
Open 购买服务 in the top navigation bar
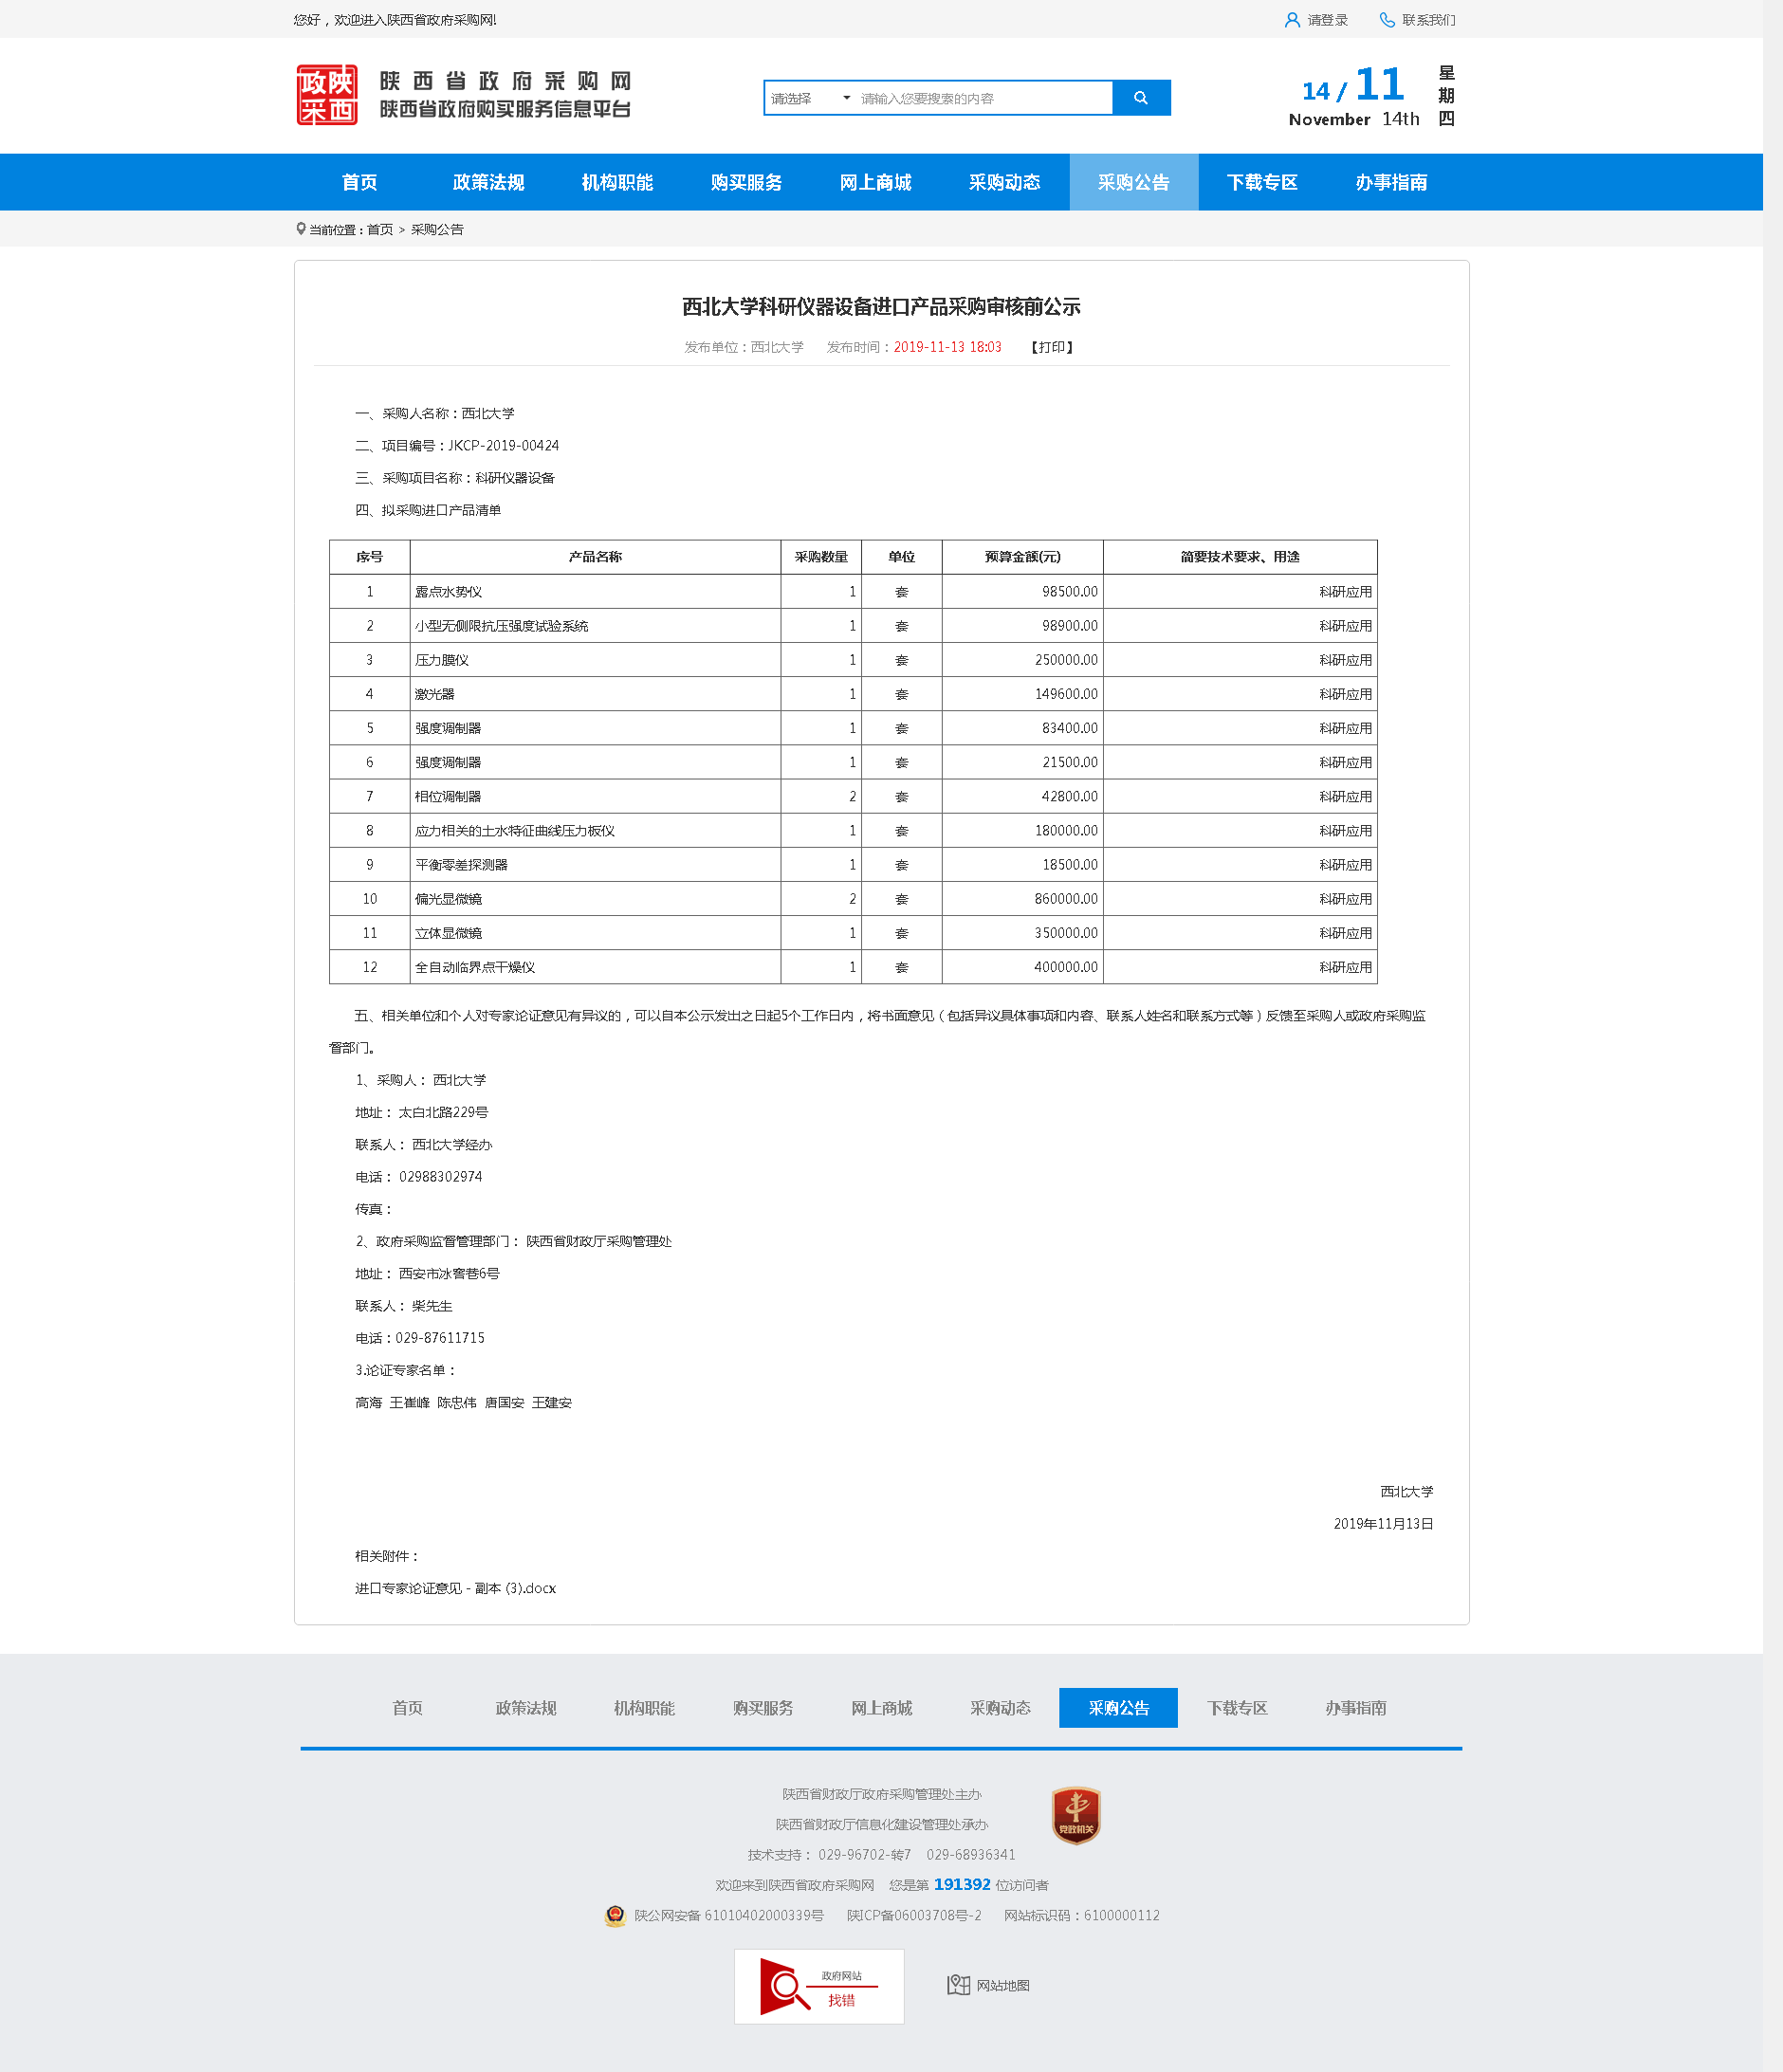click(x=747, y=182)
